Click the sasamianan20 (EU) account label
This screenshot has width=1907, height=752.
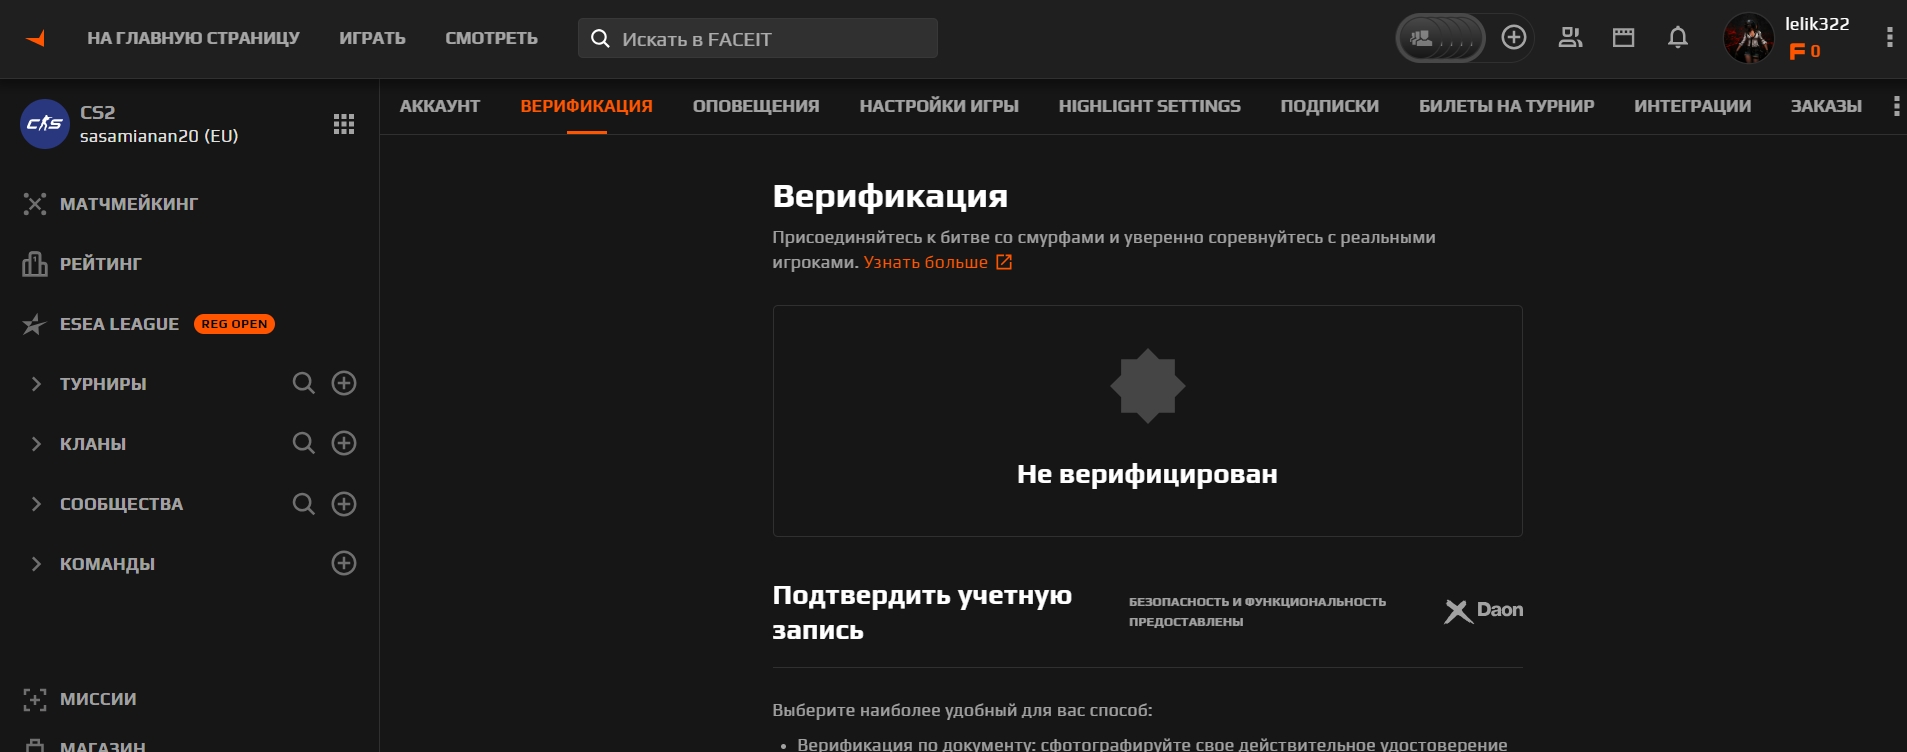[x=159, y=136]
